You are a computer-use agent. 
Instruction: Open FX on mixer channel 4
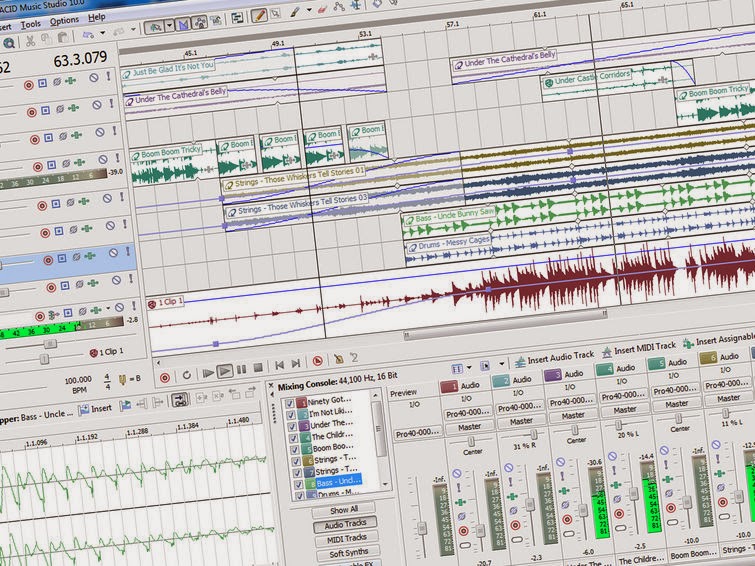(x=616, y=485)
